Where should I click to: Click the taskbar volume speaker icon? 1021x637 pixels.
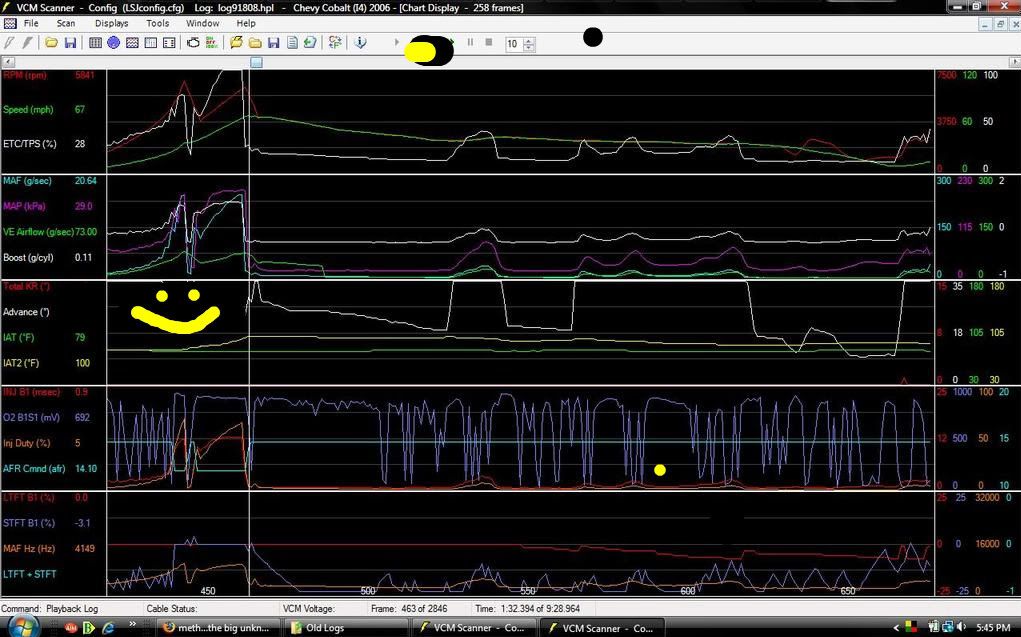(961, 628)
